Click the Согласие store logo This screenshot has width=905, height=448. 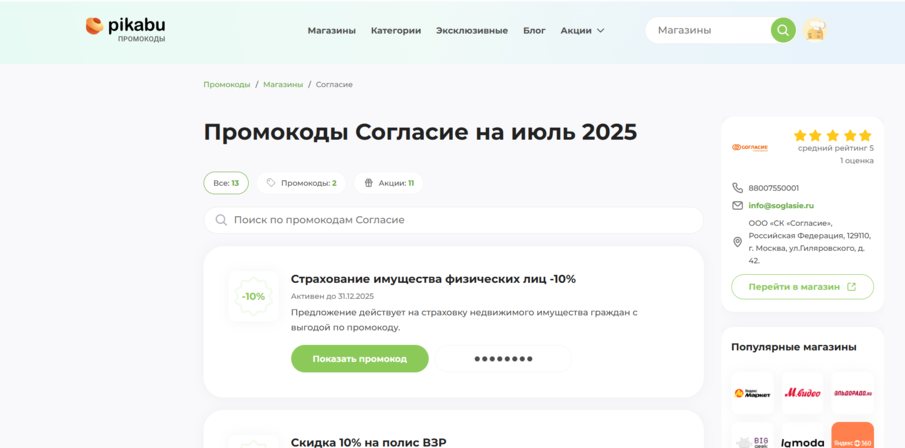[x=750, y=148]
